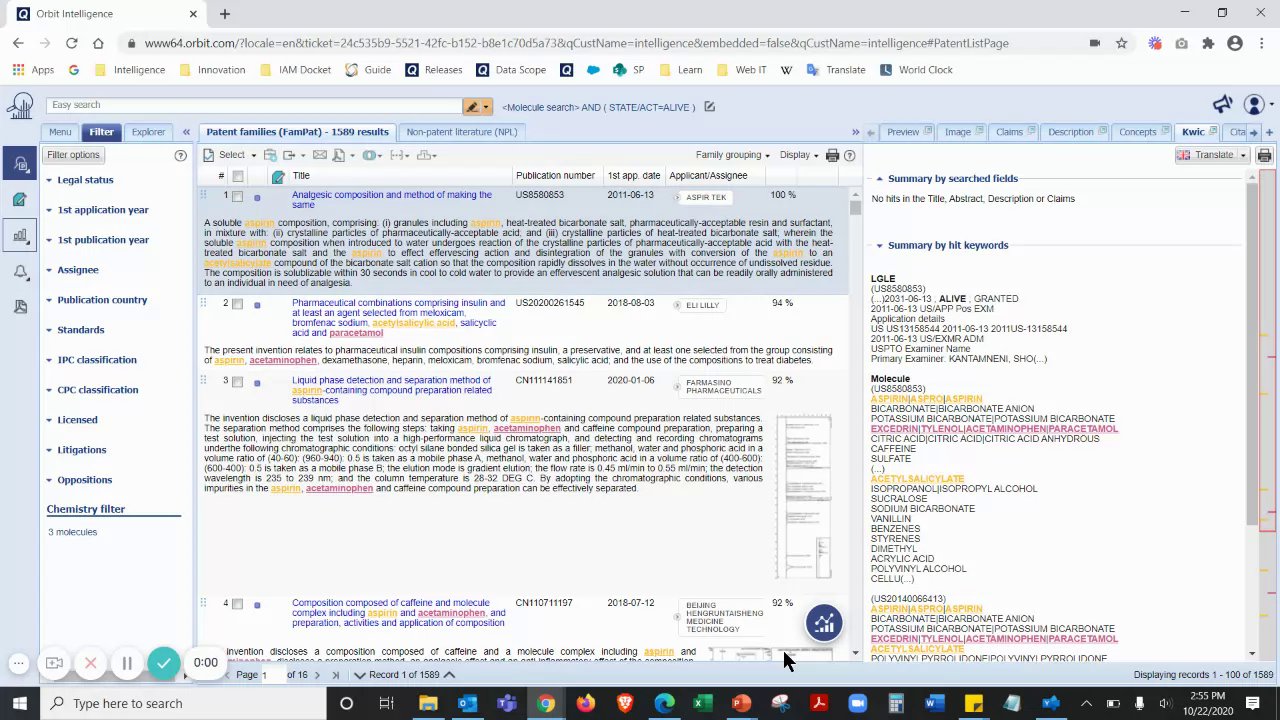The width and height of the screenshot is (1280, 720).
Task: Pause the screen recording
Action: click(127, 663)
